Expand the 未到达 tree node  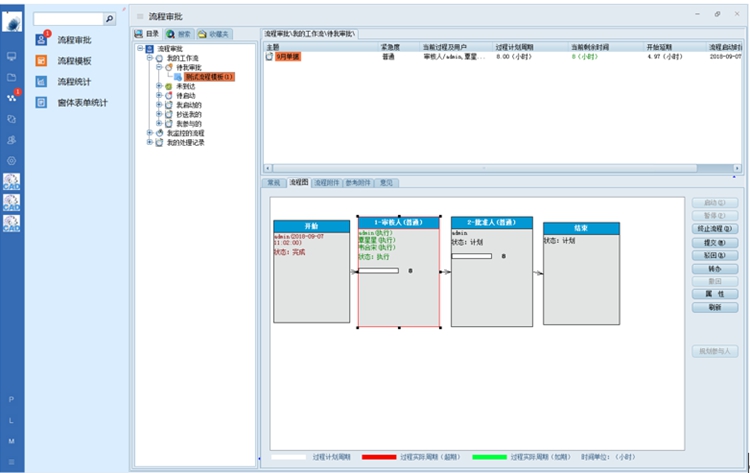[158, 86]
